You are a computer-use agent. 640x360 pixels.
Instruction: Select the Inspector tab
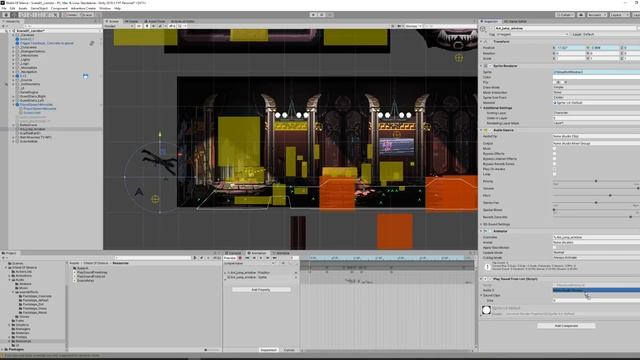pyautogui.click(x=489, y=21)
